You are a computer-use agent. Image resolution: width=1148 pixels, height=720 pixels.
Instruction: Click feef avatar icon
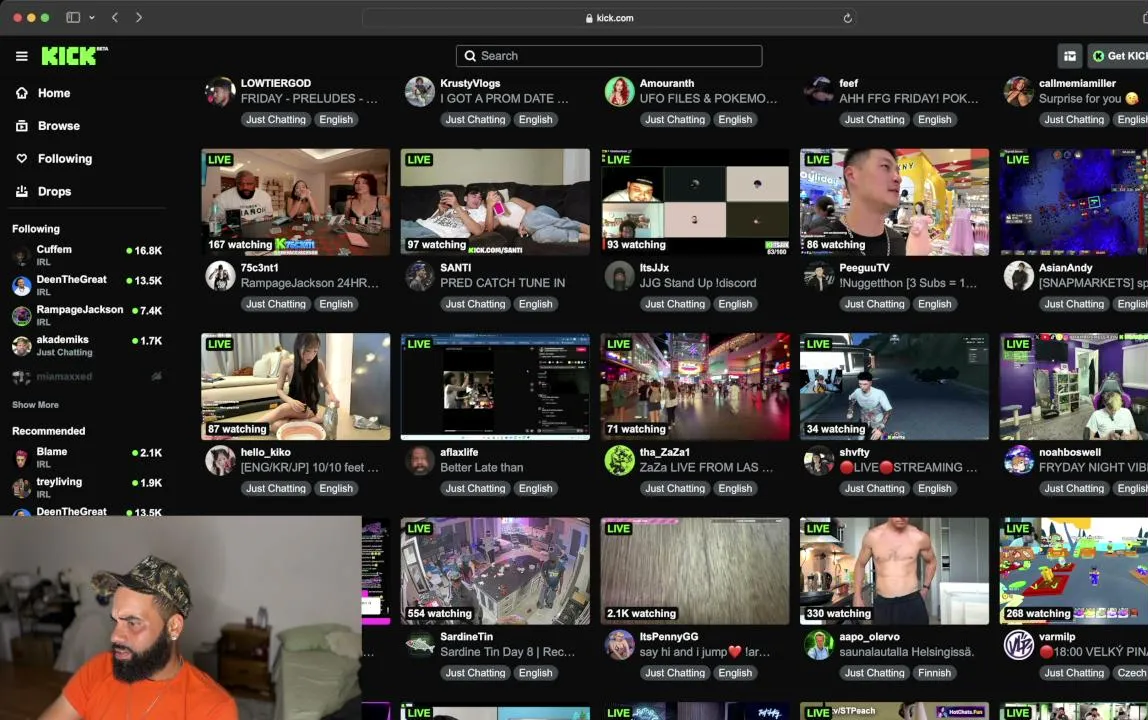click(x=819, y=92)
